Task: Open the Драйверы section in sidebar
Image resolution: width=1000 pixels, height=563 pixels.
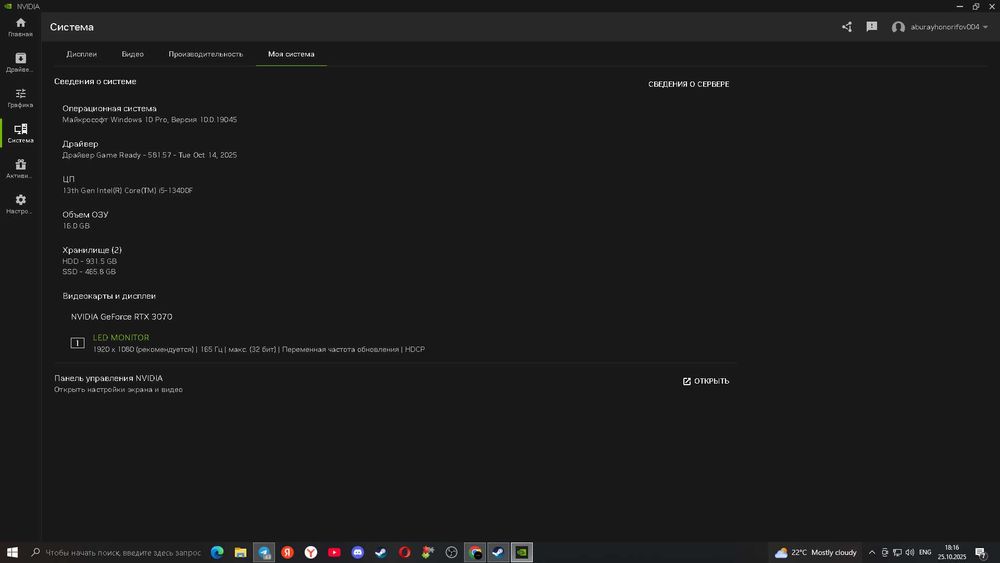Action: coord(20,62)
